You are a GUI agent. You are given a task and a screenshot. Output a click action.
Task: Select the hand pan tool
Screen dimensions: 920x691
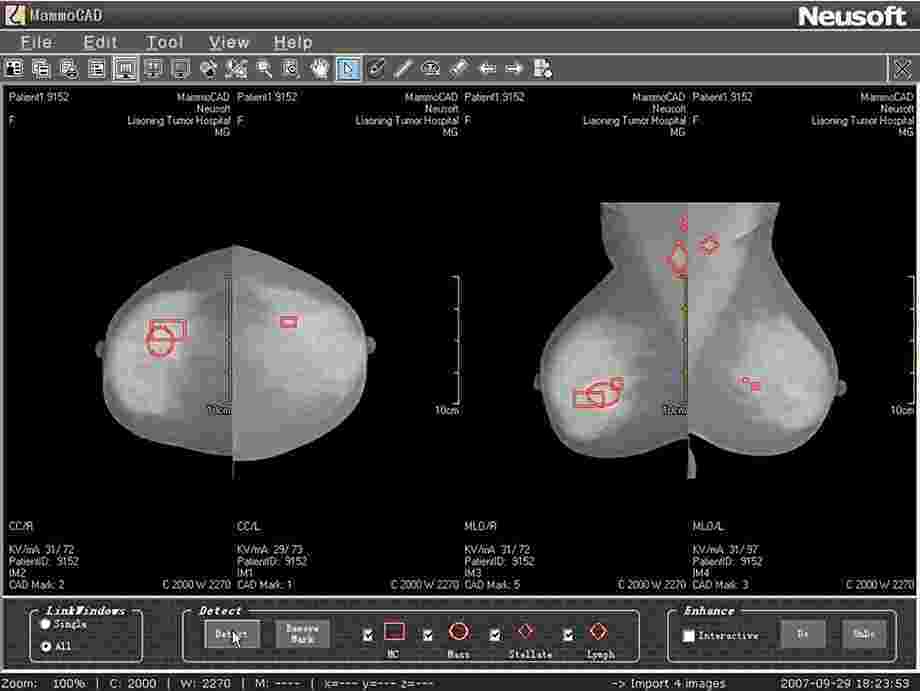click(x=320, y=69)
